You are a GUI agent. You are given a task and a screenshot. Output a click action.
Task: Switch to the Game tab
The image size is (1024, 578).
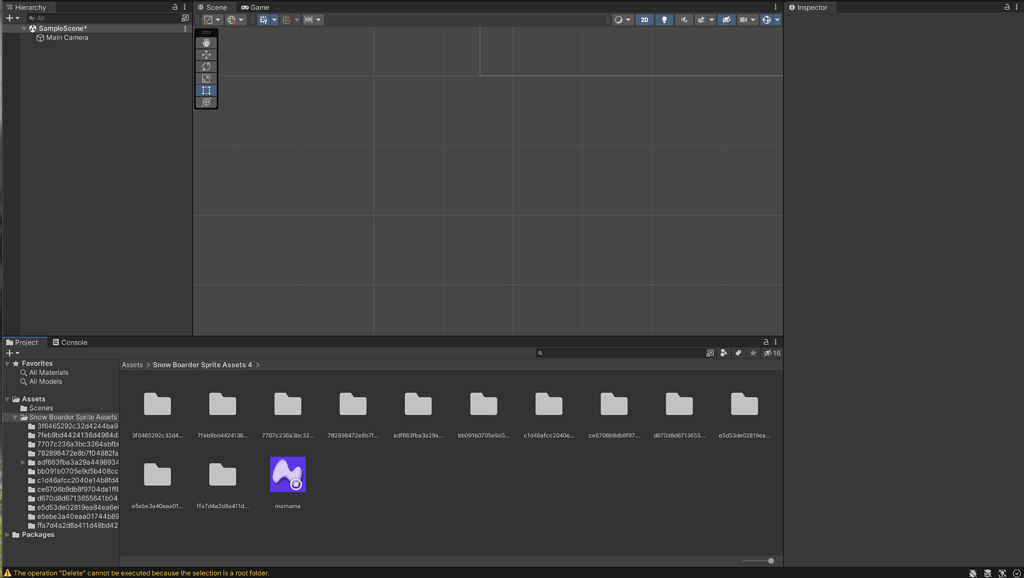[x=255, y=7]
